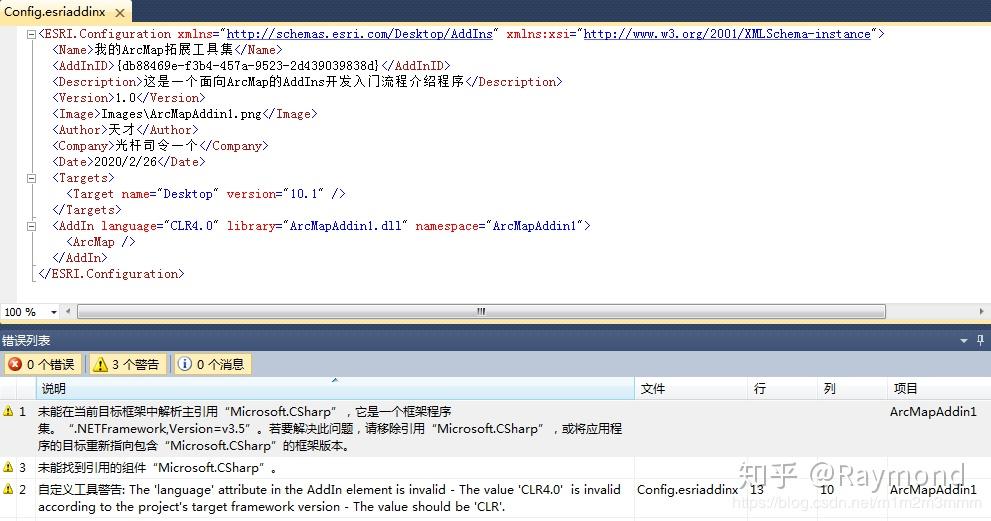Click the CLR4.0 language attribute value

pos(192,226)
